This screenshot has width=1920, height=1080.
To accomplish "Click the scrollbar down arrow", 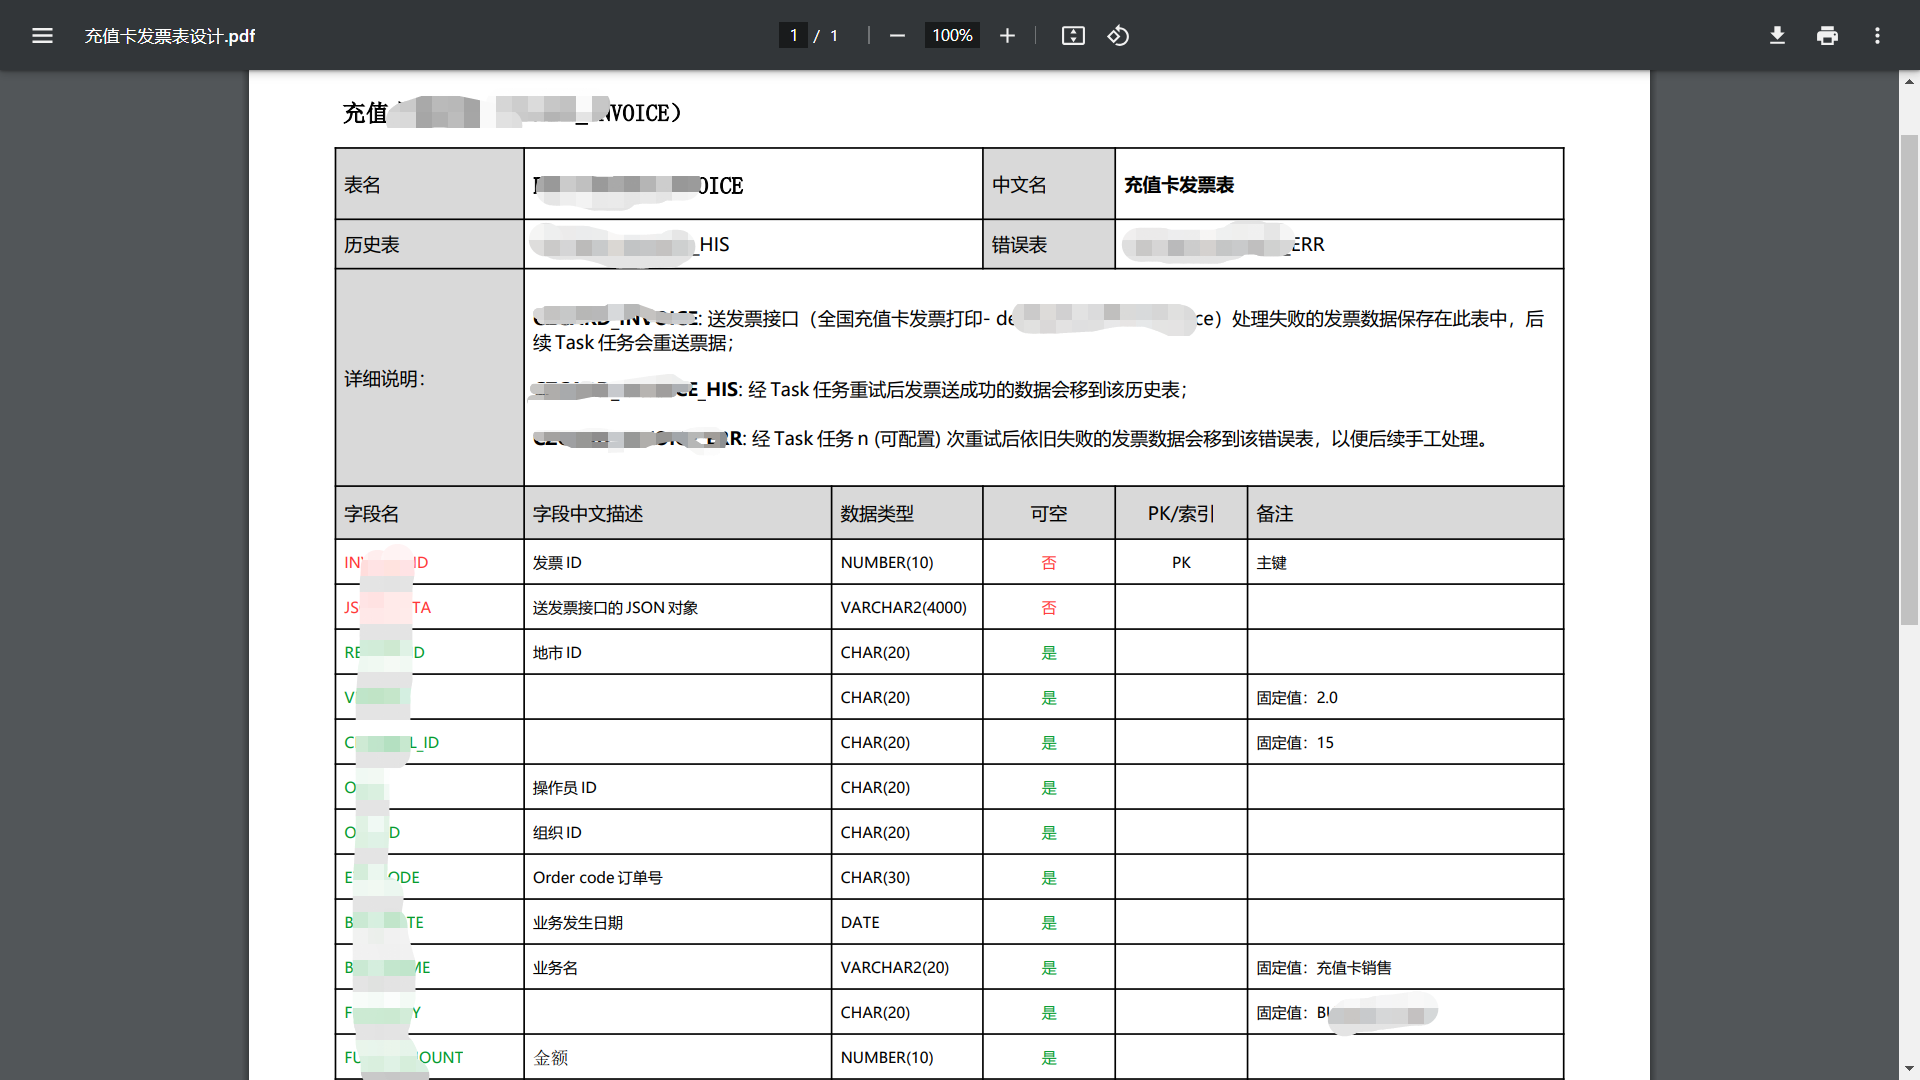I will tap(1909, 1068).
